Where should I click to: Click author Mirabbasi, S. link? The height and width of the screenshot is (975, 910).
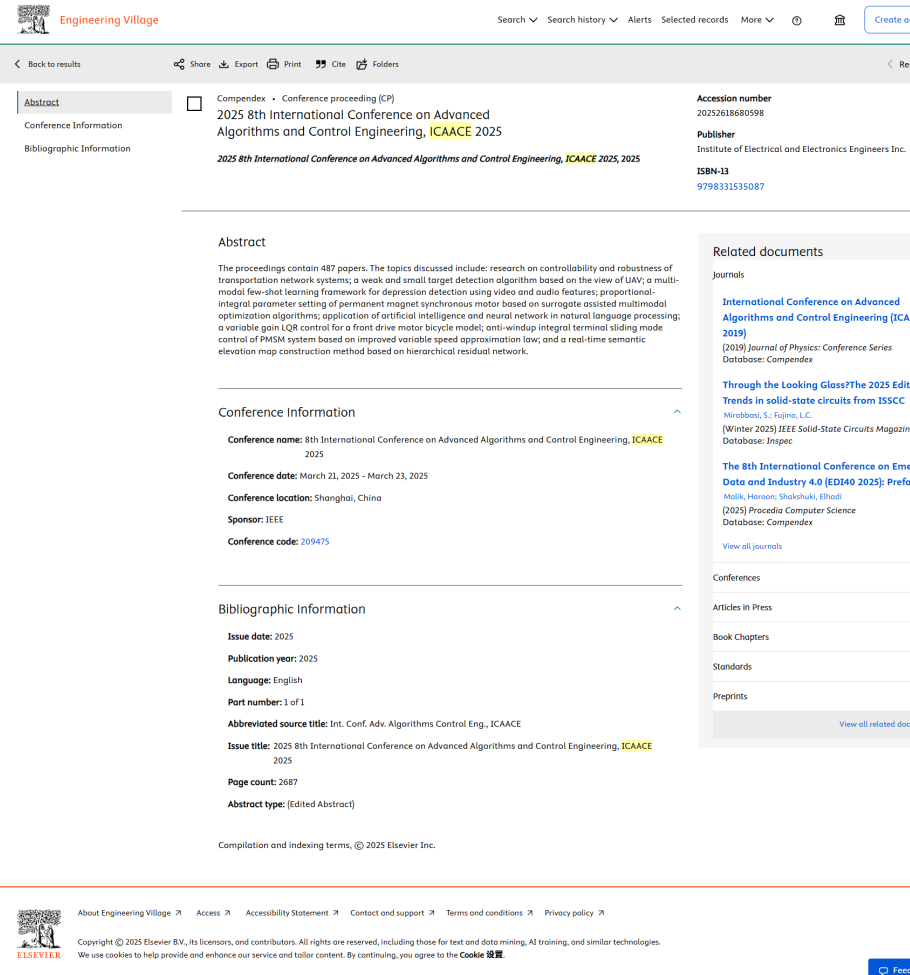(x=746, y=415)
